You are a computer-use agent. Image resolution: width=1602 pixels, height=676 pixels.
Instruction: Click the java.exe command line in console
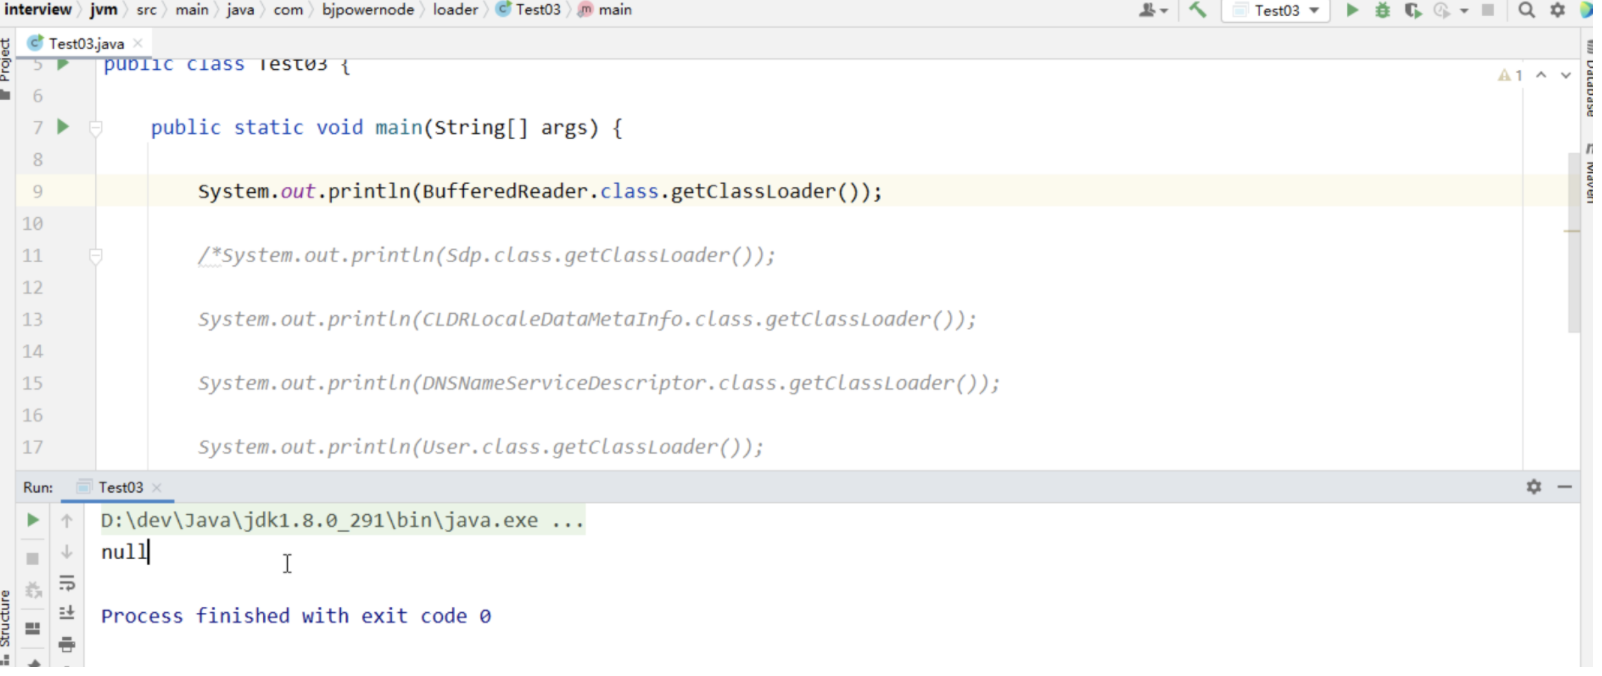pyautogui.click(x=342, y=520)
